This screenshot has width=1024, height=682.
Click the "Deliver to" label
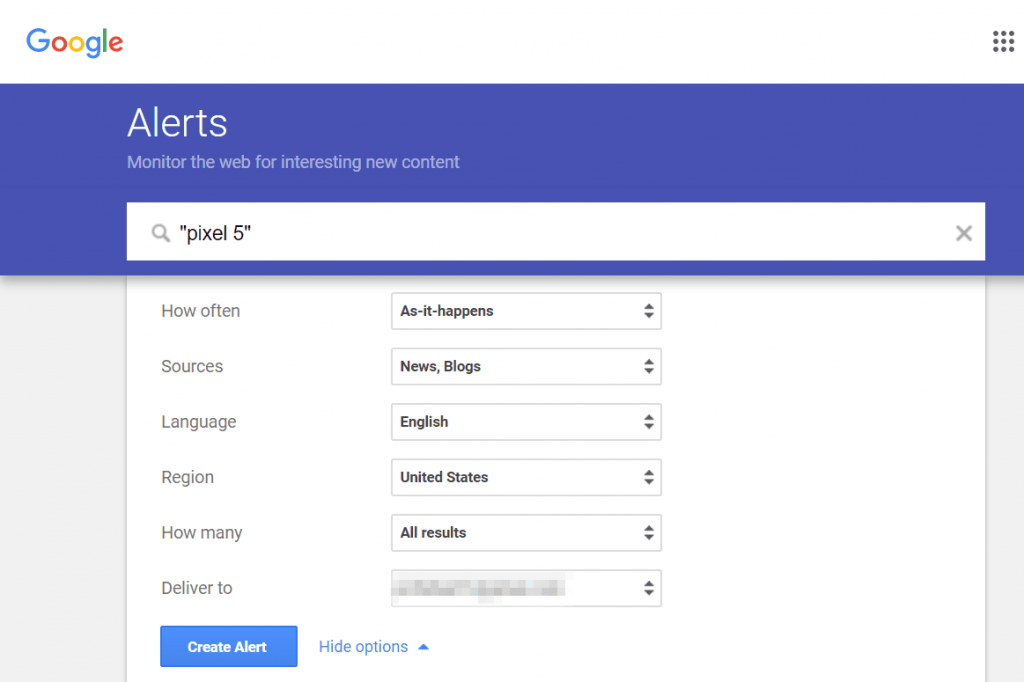197,589
